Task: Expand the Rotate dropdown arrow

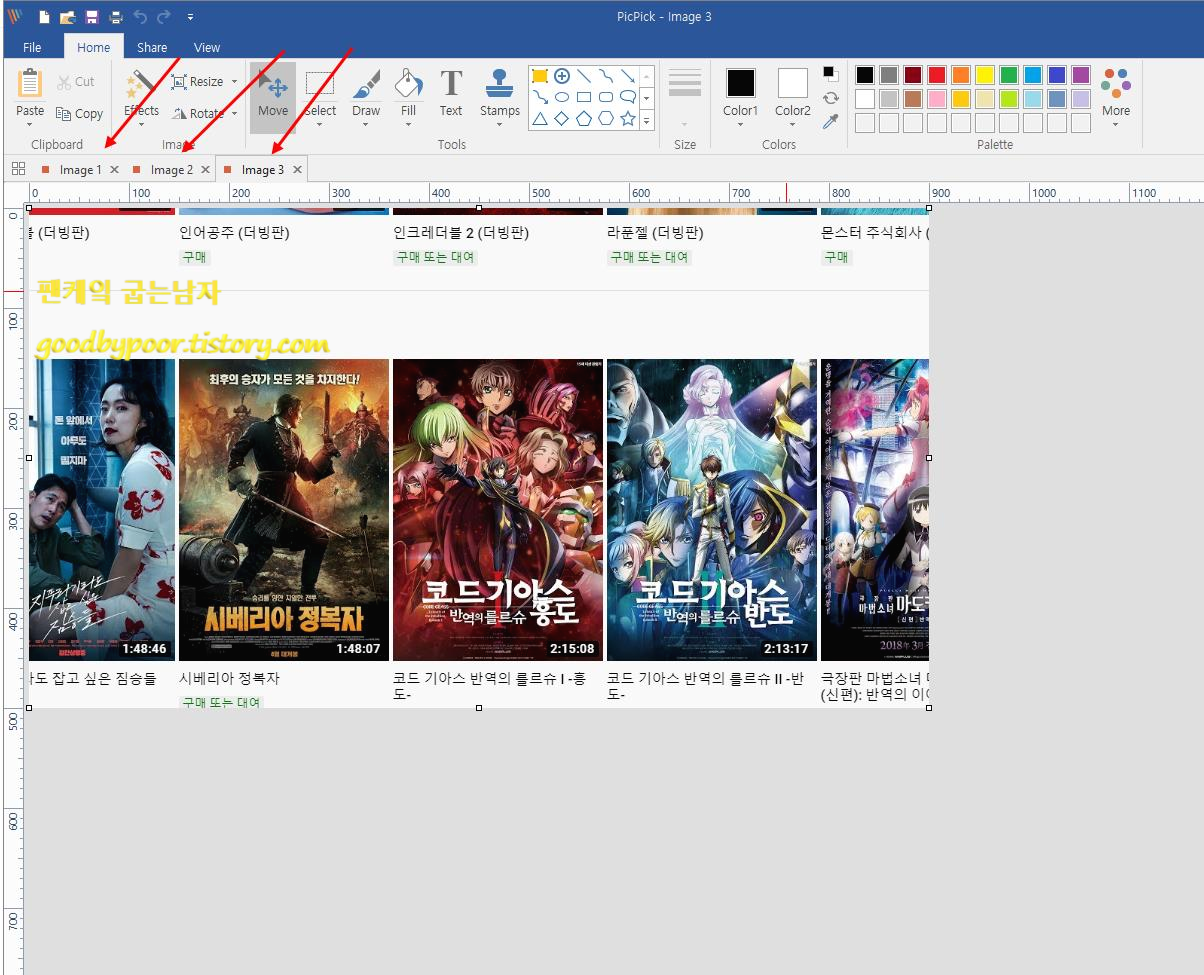Action: pos(235,114)
